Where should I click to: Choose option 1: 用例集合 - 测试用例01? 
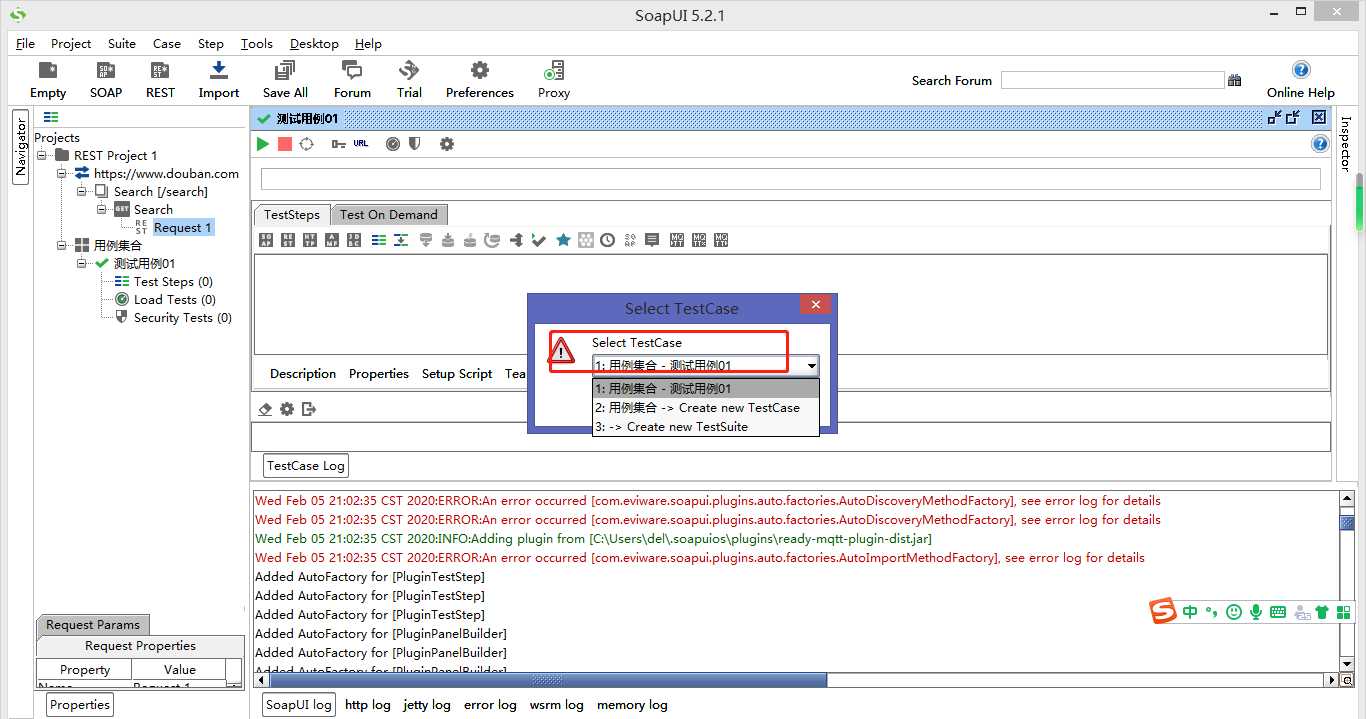pos(706,389)
